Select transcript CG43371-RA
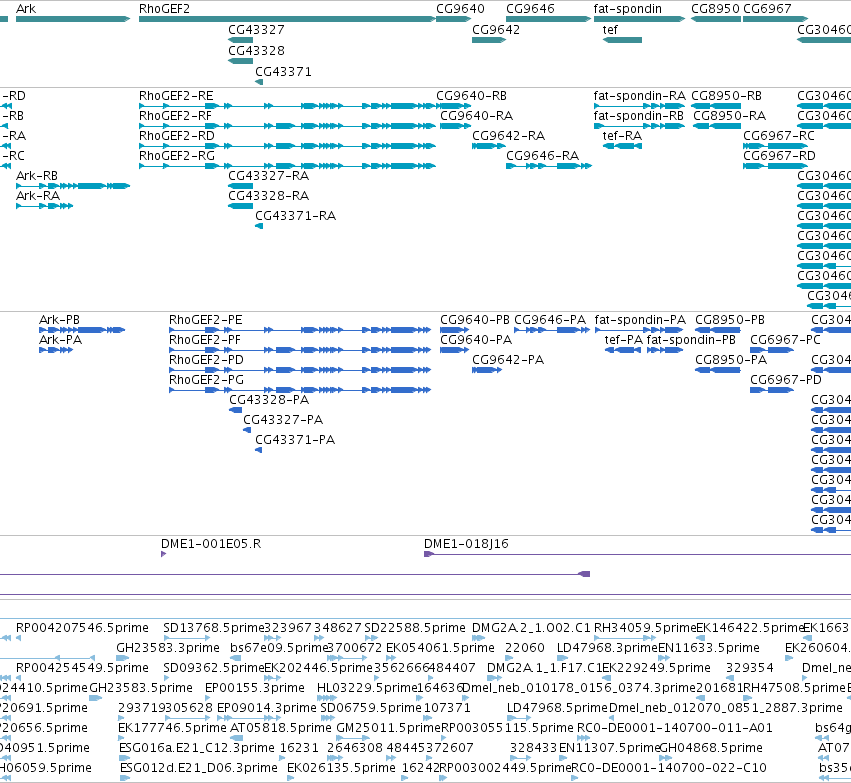Image resolution: width=851 pixels, height=783 pixels. point(259,226)
